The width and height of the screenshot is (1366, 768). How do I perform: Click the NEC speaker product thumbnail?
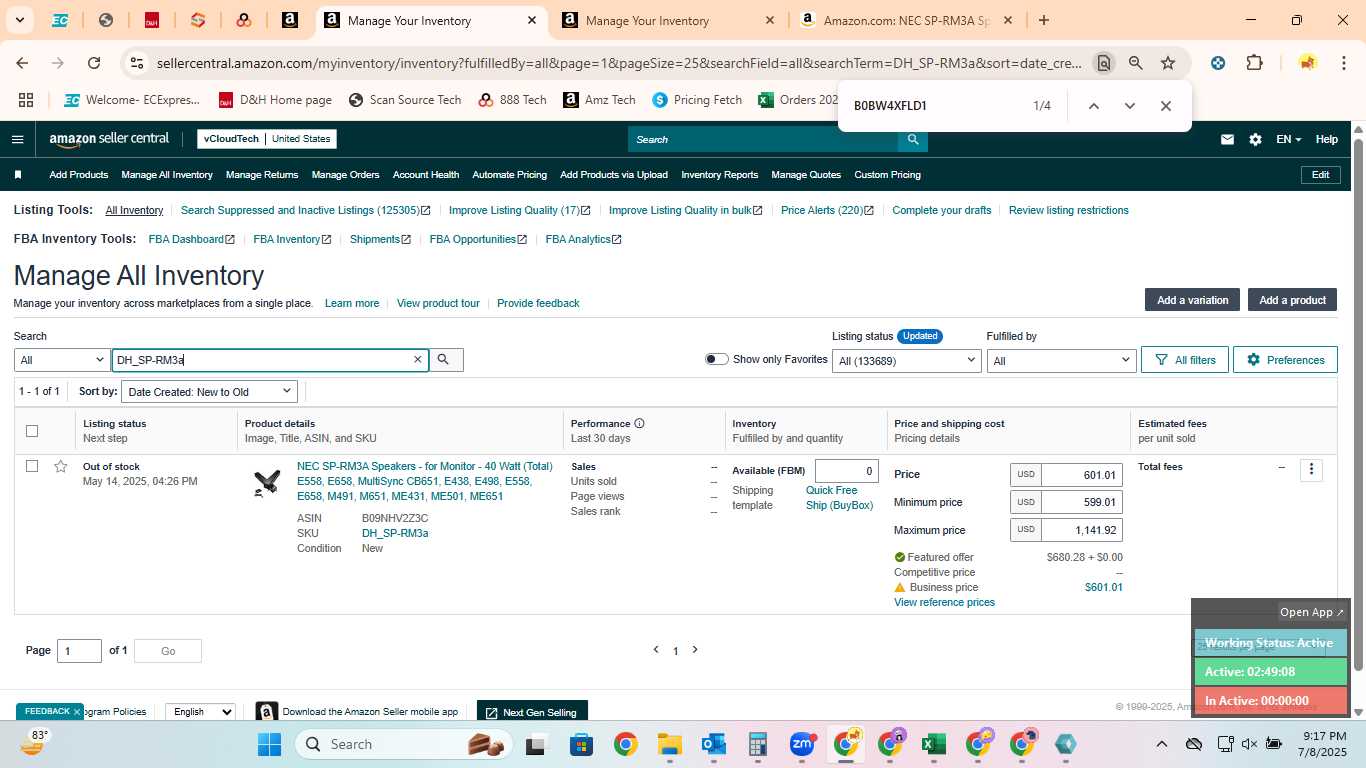[266, 483]
